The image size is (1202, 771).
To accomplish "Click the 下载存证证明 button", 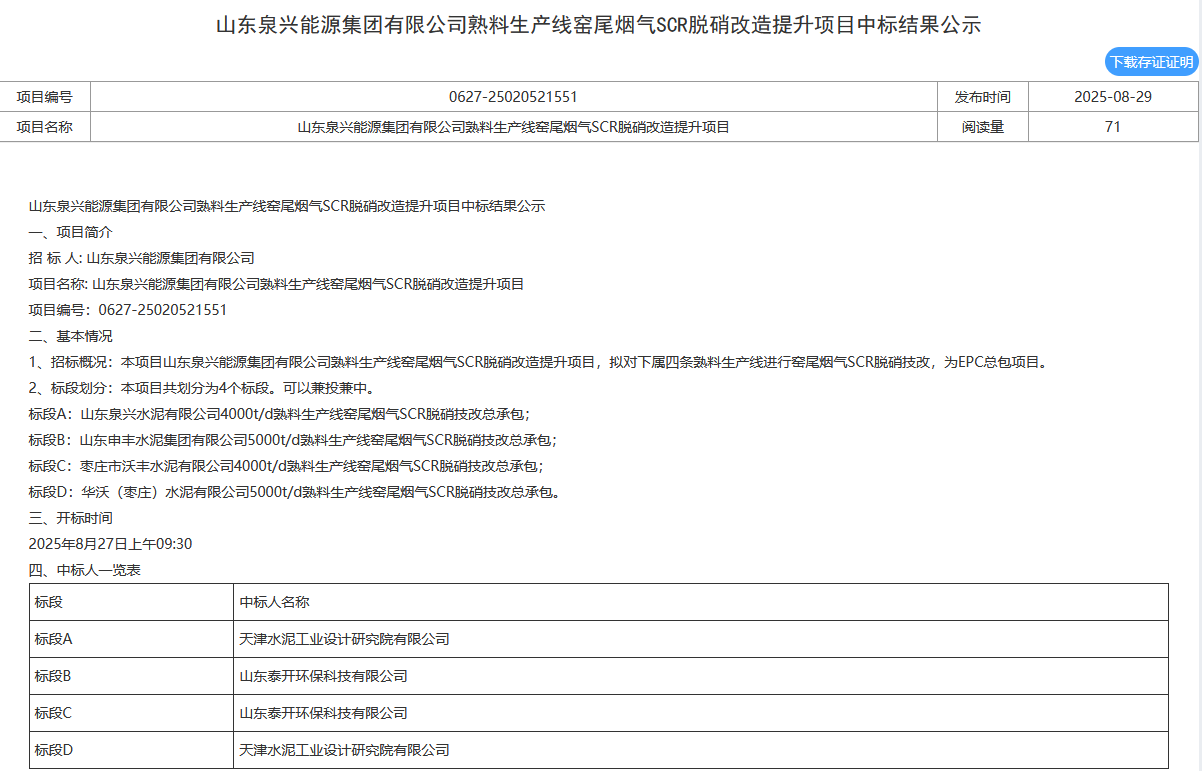I will [1151, 62].
